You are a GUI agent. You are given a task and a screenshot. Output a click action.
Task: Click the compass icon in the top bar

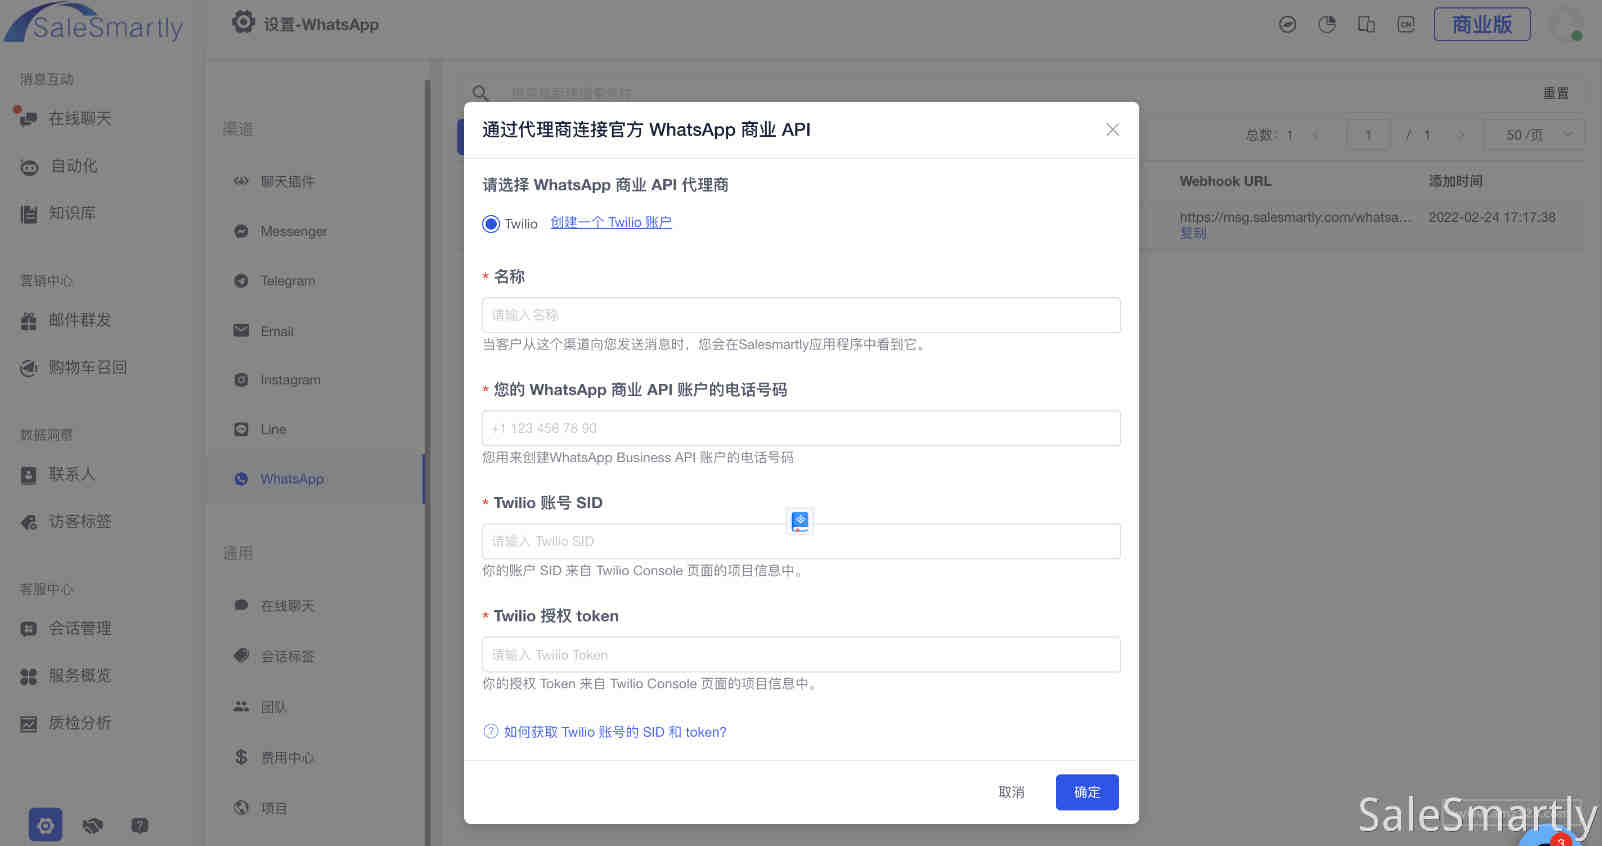point(1288,24)
